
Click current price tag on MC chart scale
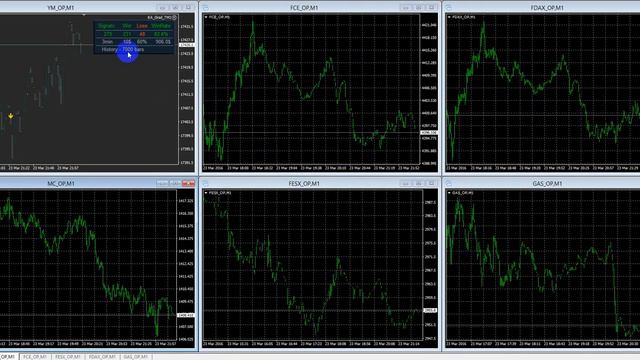tap(186, 315)
